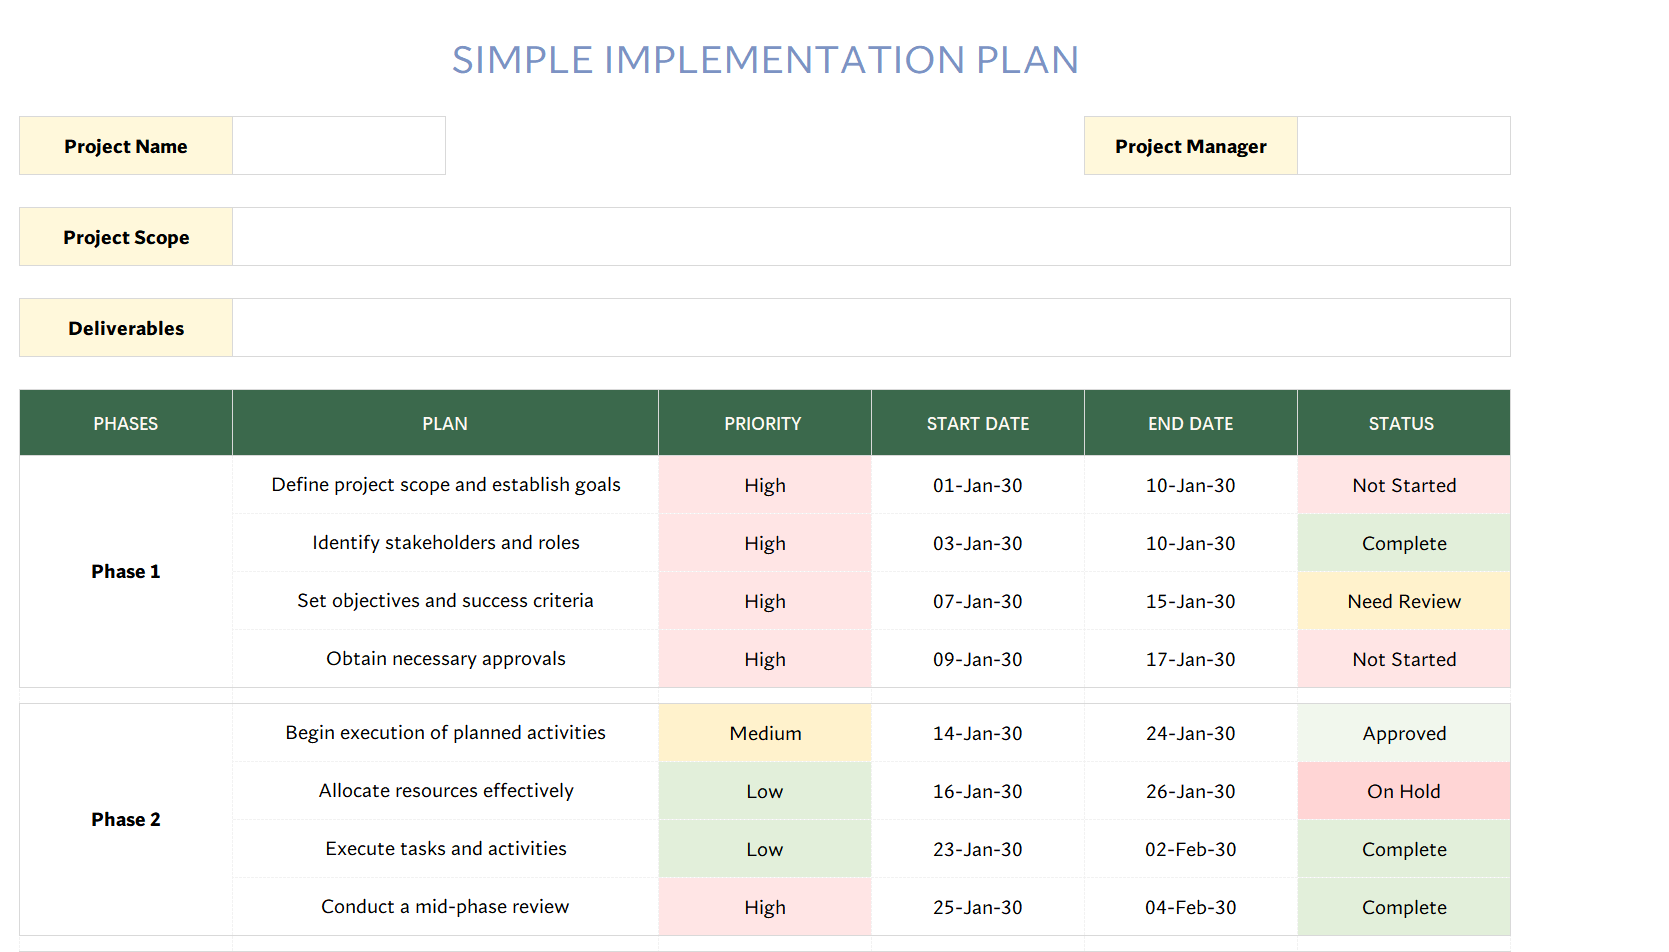Click the On Hold status cell

[x=1404, y=791]
